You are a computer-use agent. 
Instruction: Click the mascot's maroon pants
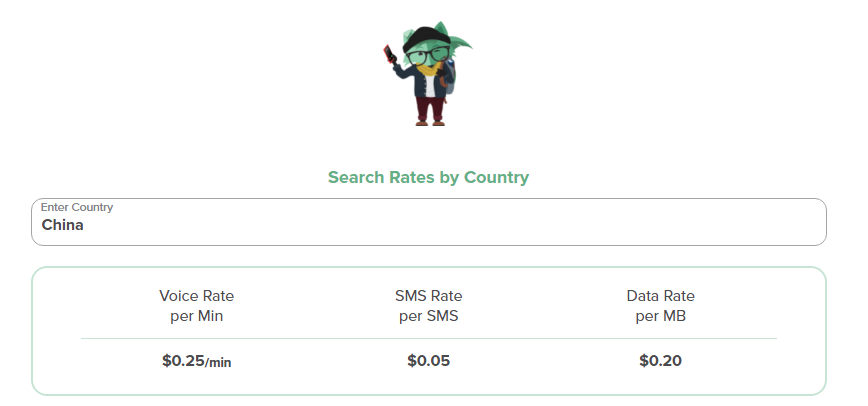click(x=429, y=104)
